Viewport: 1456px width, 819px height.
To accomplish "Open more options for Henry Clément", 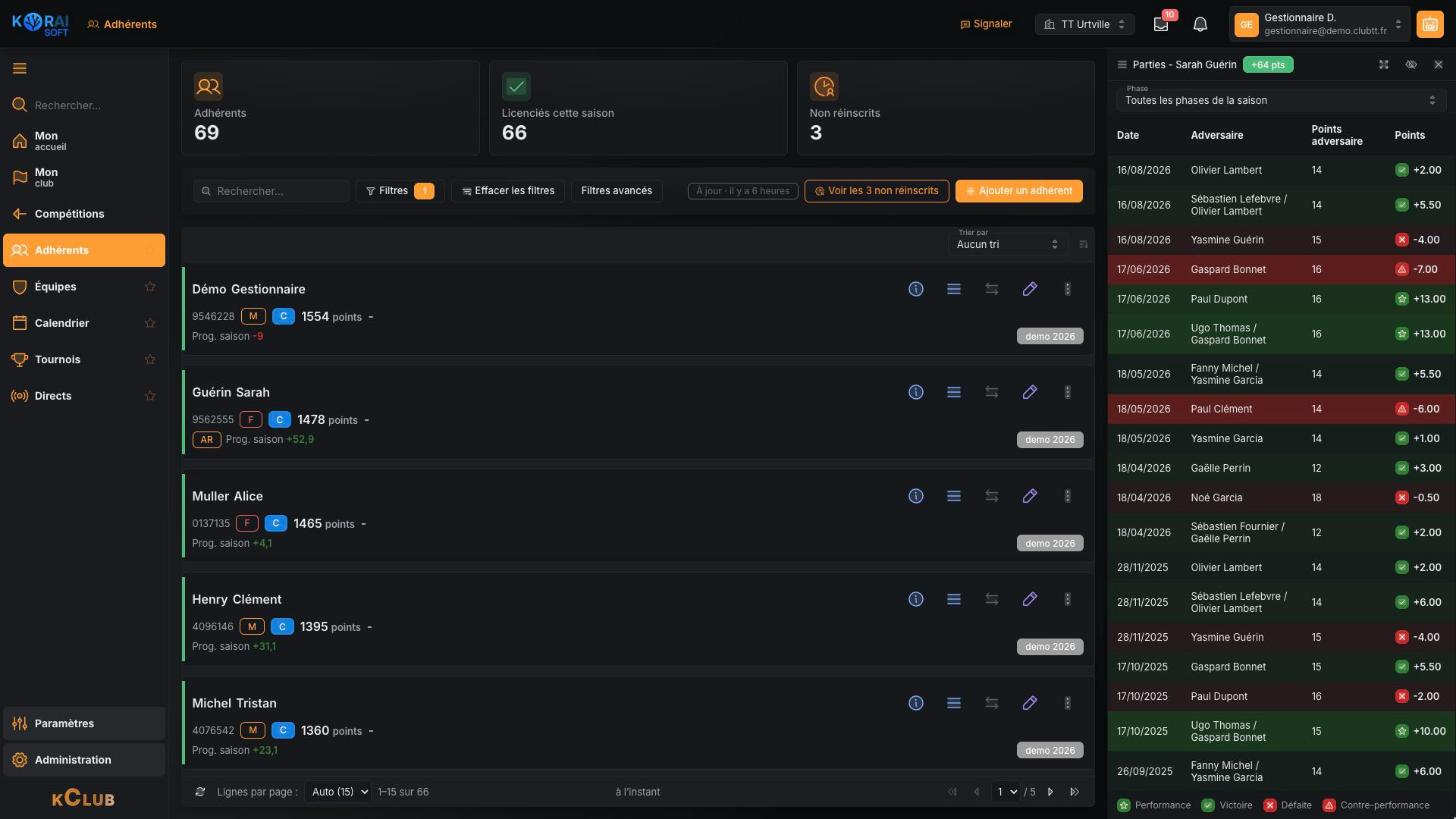I will pos(1067,599).
